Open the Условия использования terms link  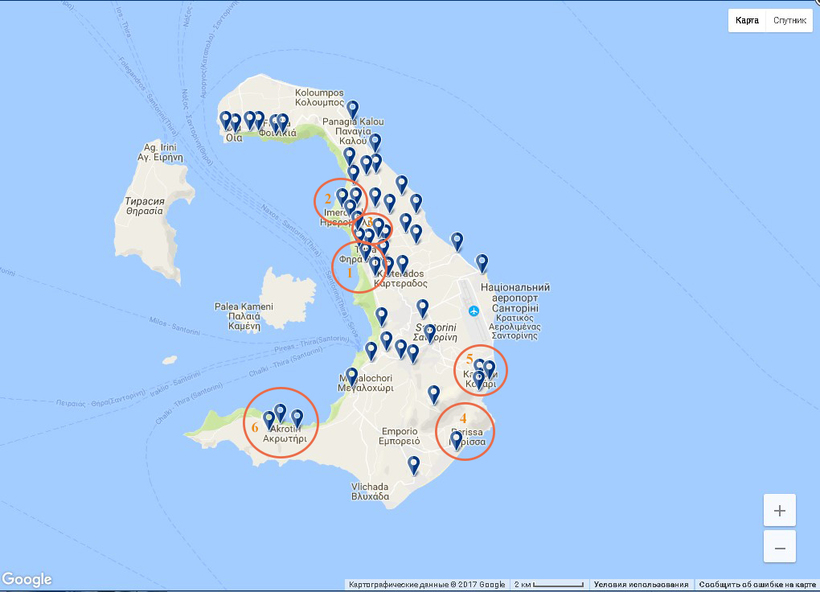click(x=640, y=585)
